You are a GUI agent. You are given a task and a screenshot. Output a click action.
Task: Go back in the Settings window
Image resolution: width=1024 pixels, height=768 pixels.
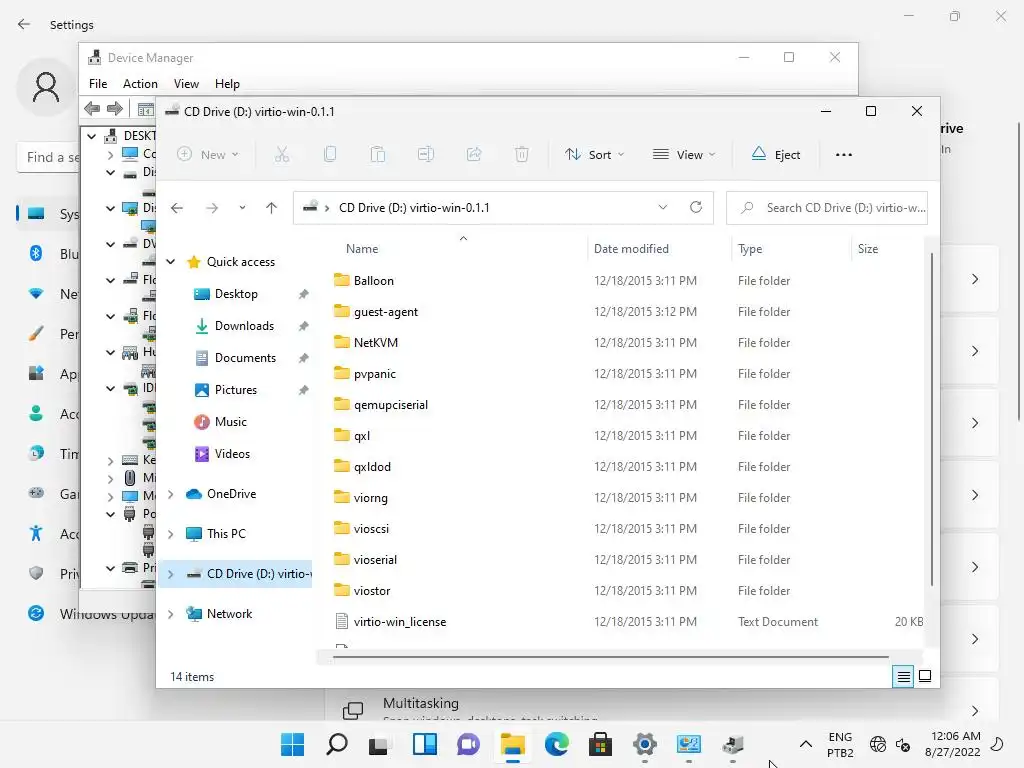[x=24, y=24]
